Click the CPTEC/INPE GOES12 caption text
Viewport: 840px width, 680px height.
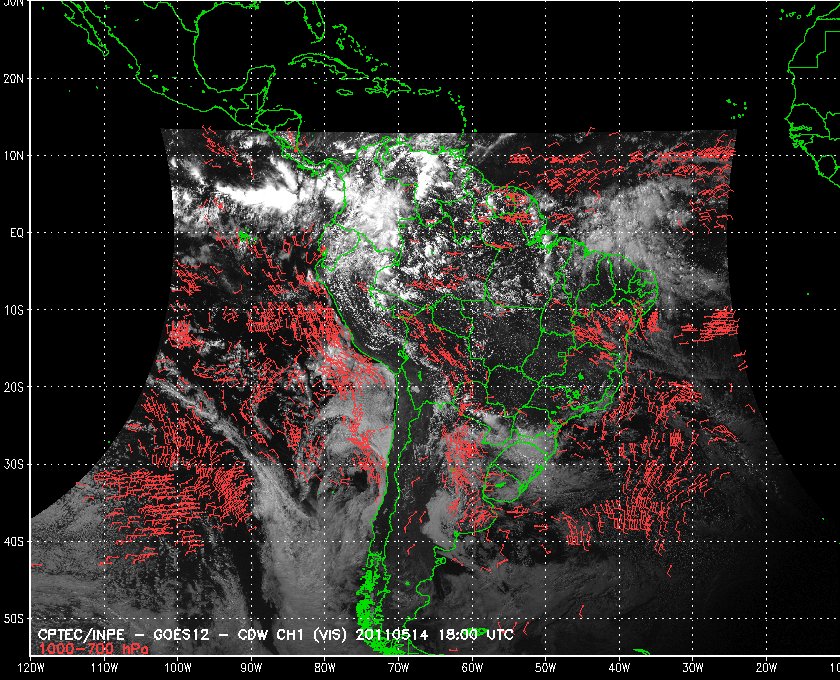point(276,635)
